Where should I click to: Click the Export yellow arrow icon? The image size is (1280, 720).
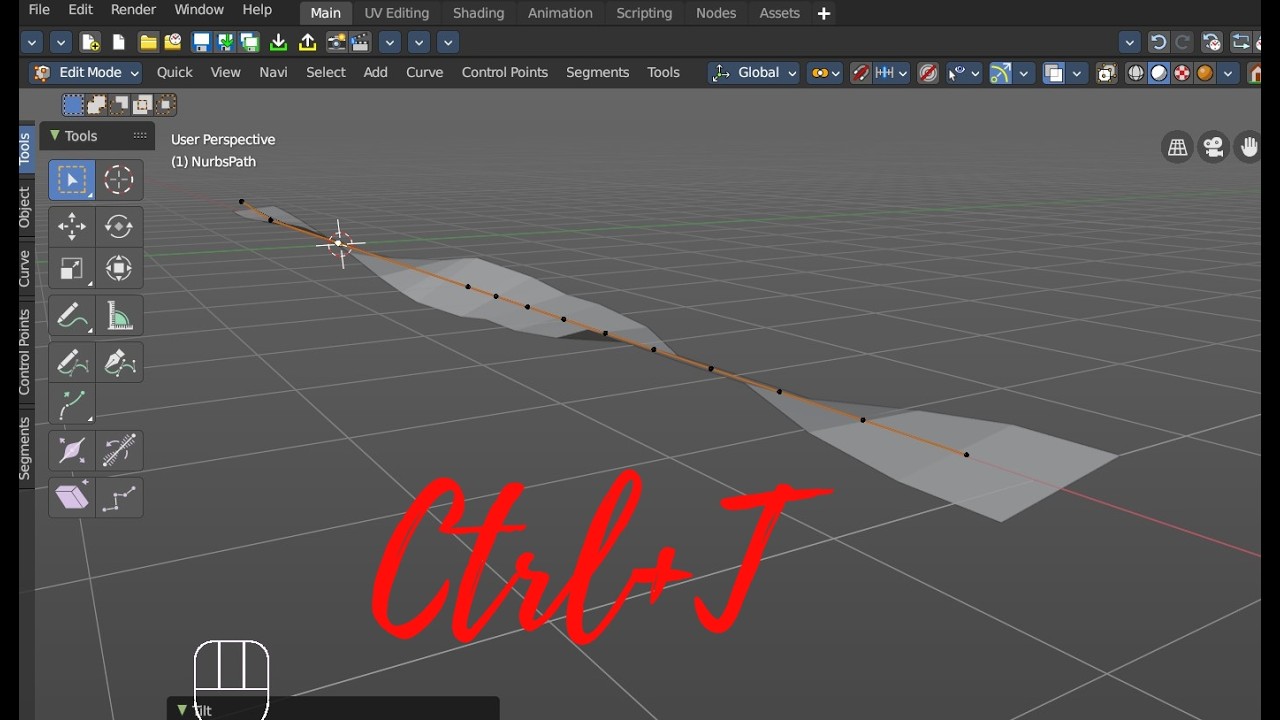308,42
